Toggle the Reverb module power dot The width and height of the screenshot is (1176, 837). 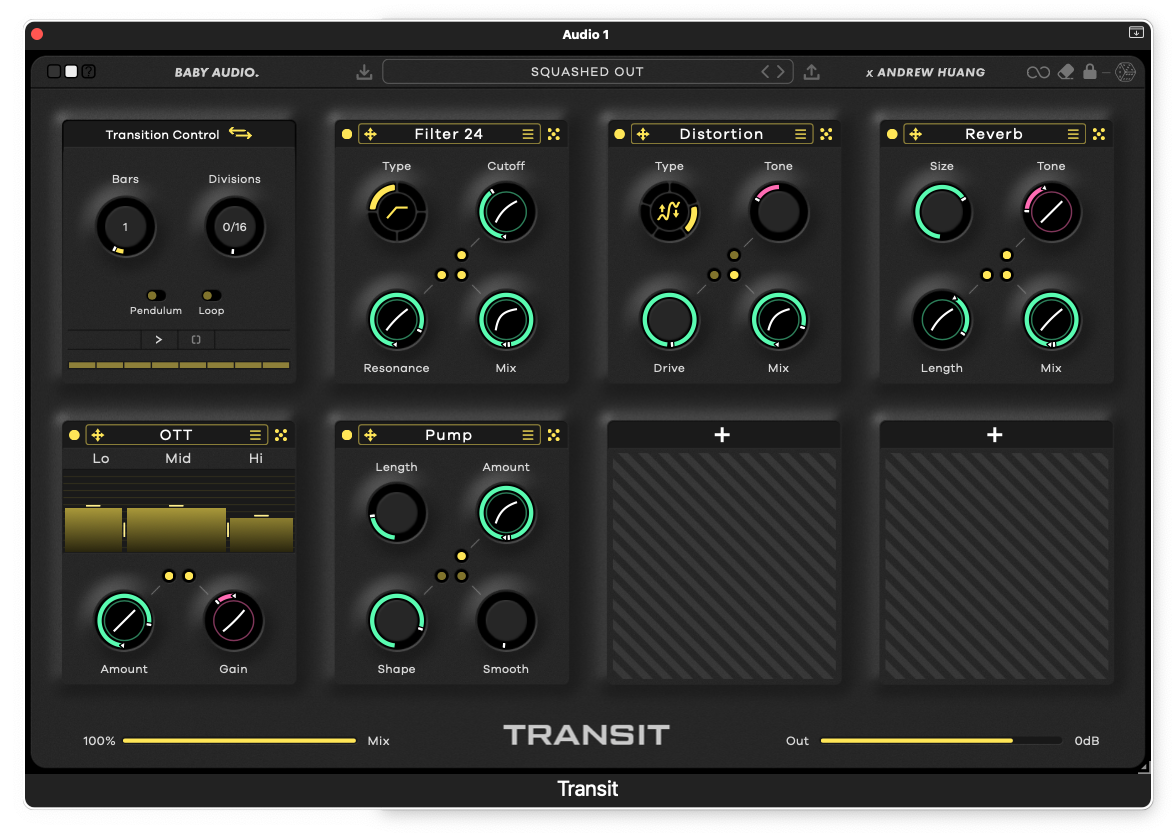pyautogui.click(x=892, y=134)
